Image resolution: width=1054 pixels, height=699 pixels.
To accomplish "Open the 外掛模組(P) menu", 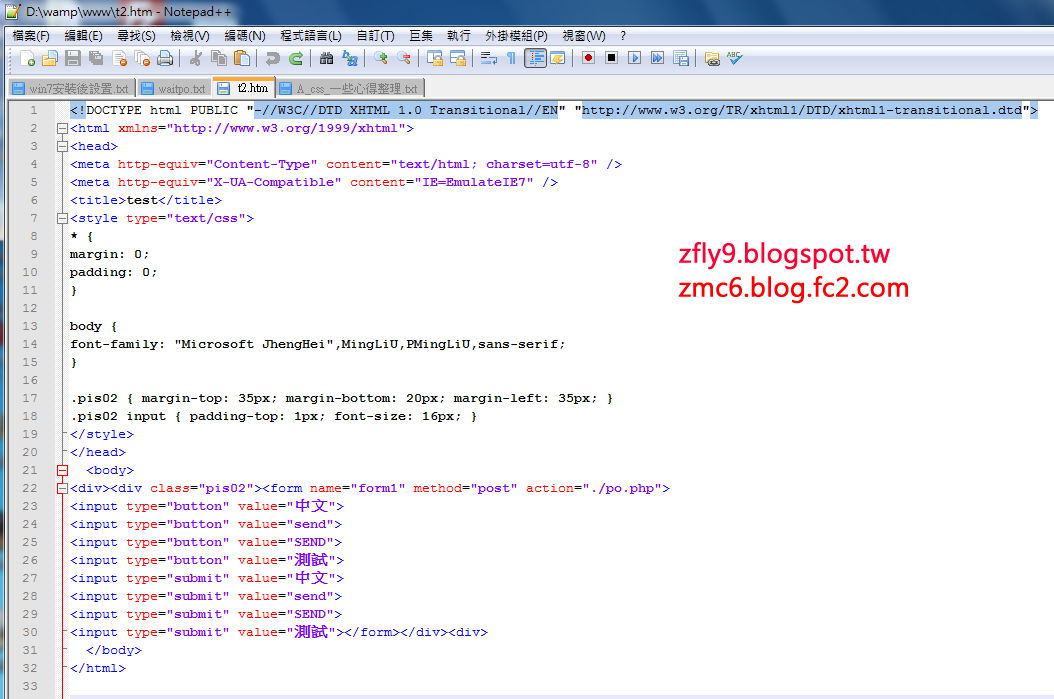I will pyautogui.click(x=516, y=36).
